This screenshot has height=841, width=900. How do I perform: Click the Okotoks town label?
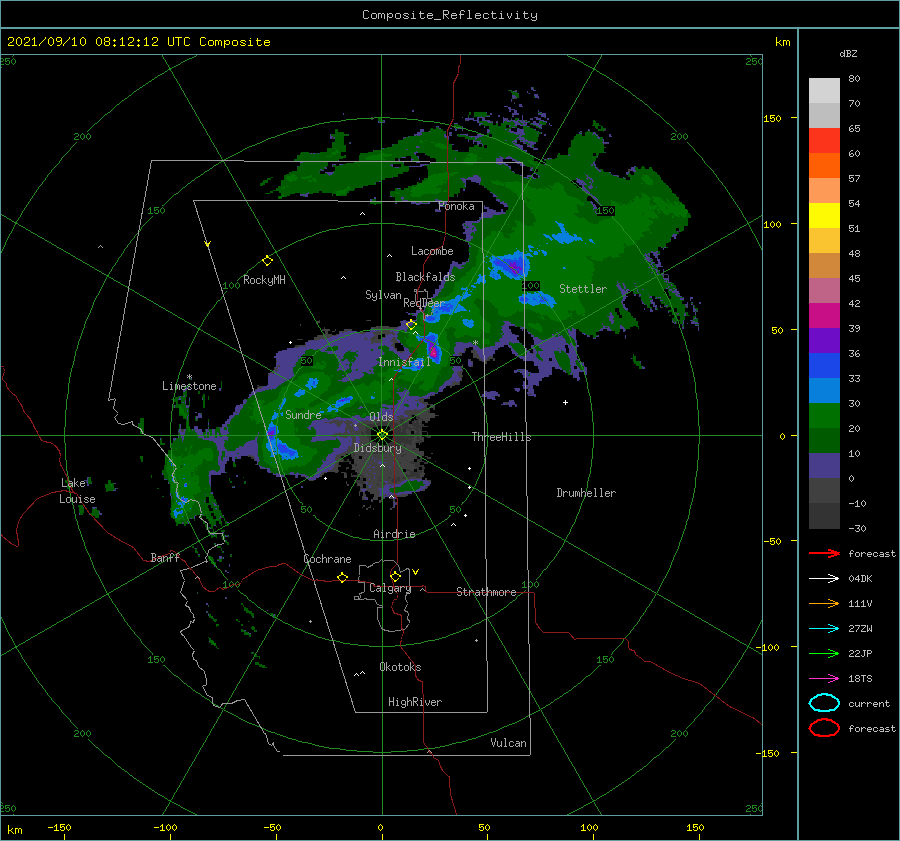tap(400, 667)
